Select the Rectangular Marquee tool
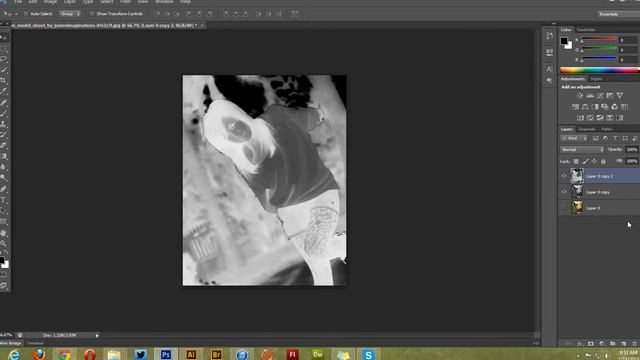This screenshot has width=640, height=360. coord(4,49)
